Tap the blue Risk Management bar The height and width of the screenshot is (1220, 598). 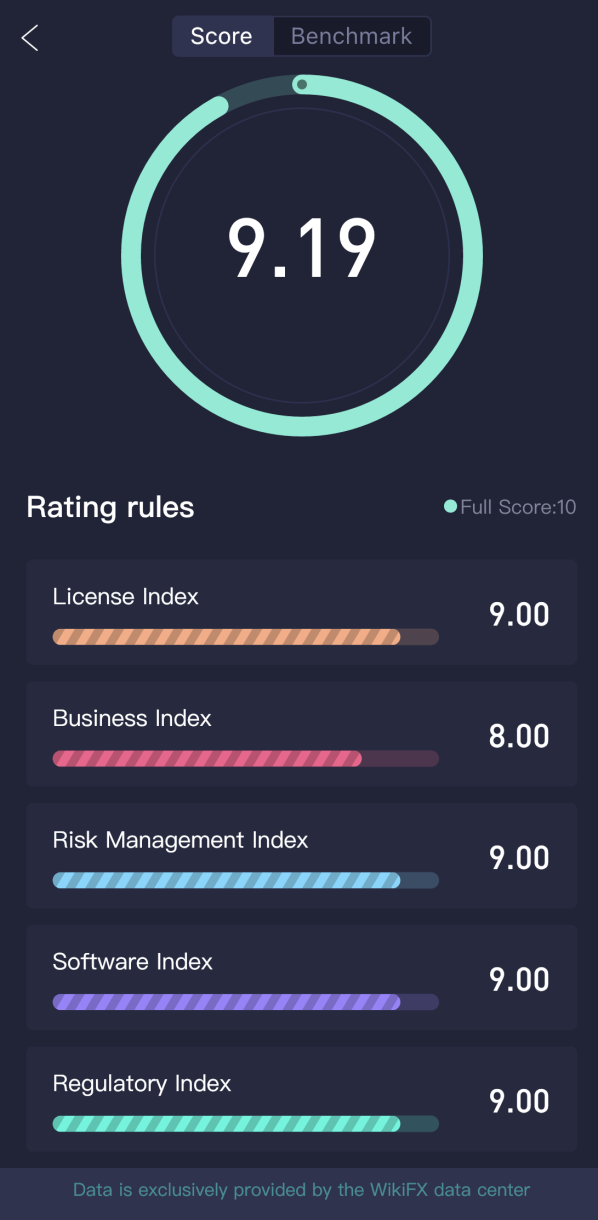click(x=245, y=880)
